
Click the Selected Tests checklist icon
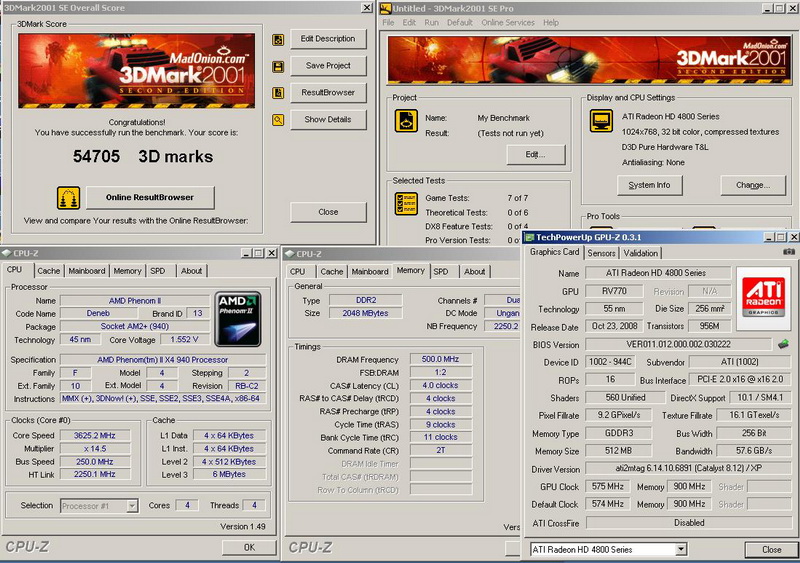407,205
